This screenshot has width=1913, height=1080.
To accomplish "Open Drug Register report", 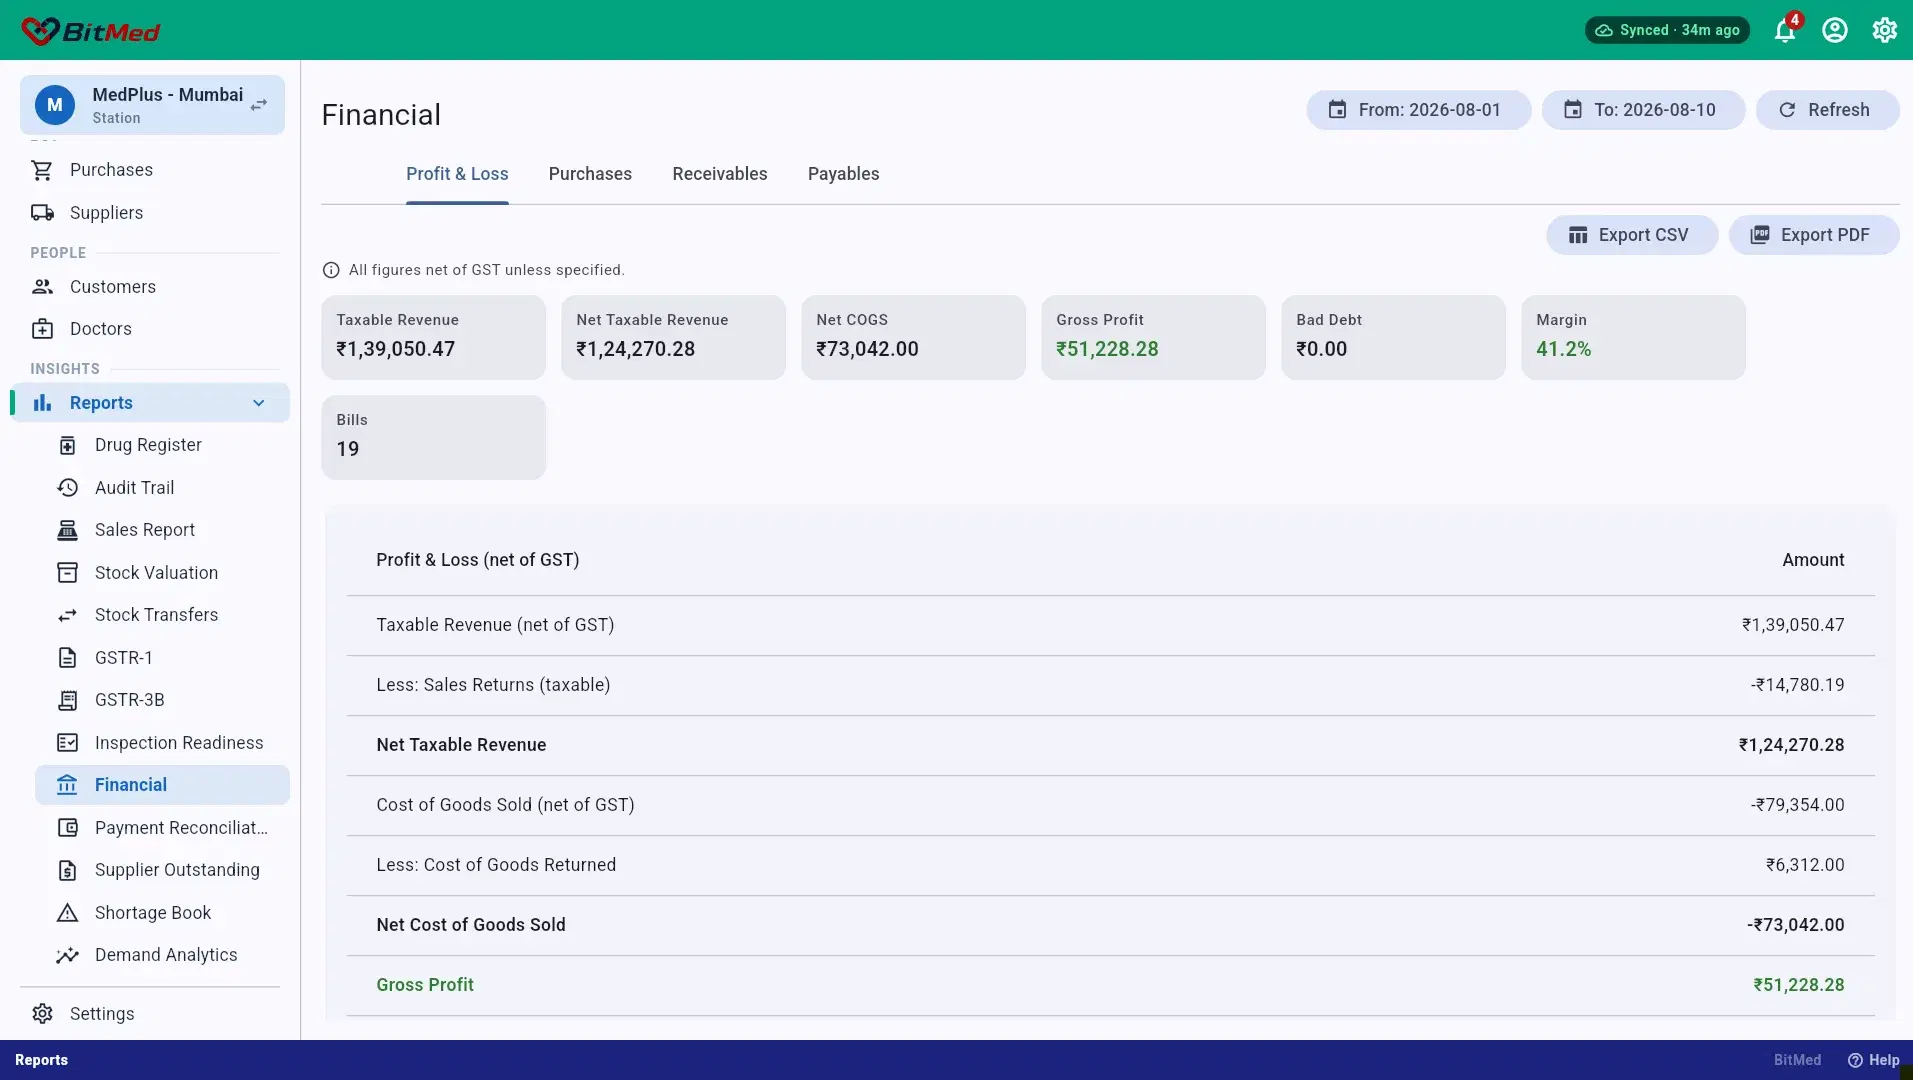I will pyautogui.click(x=162, y=445).
